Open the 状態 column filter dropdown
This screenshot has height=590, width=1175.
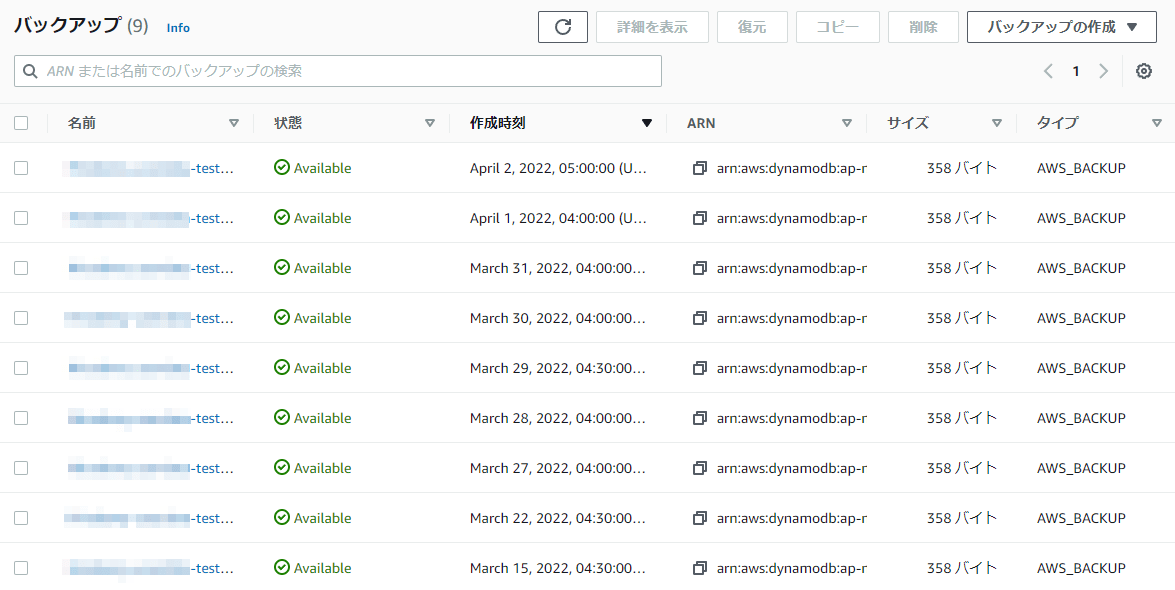pyautogui.click(x=430, y=123)
